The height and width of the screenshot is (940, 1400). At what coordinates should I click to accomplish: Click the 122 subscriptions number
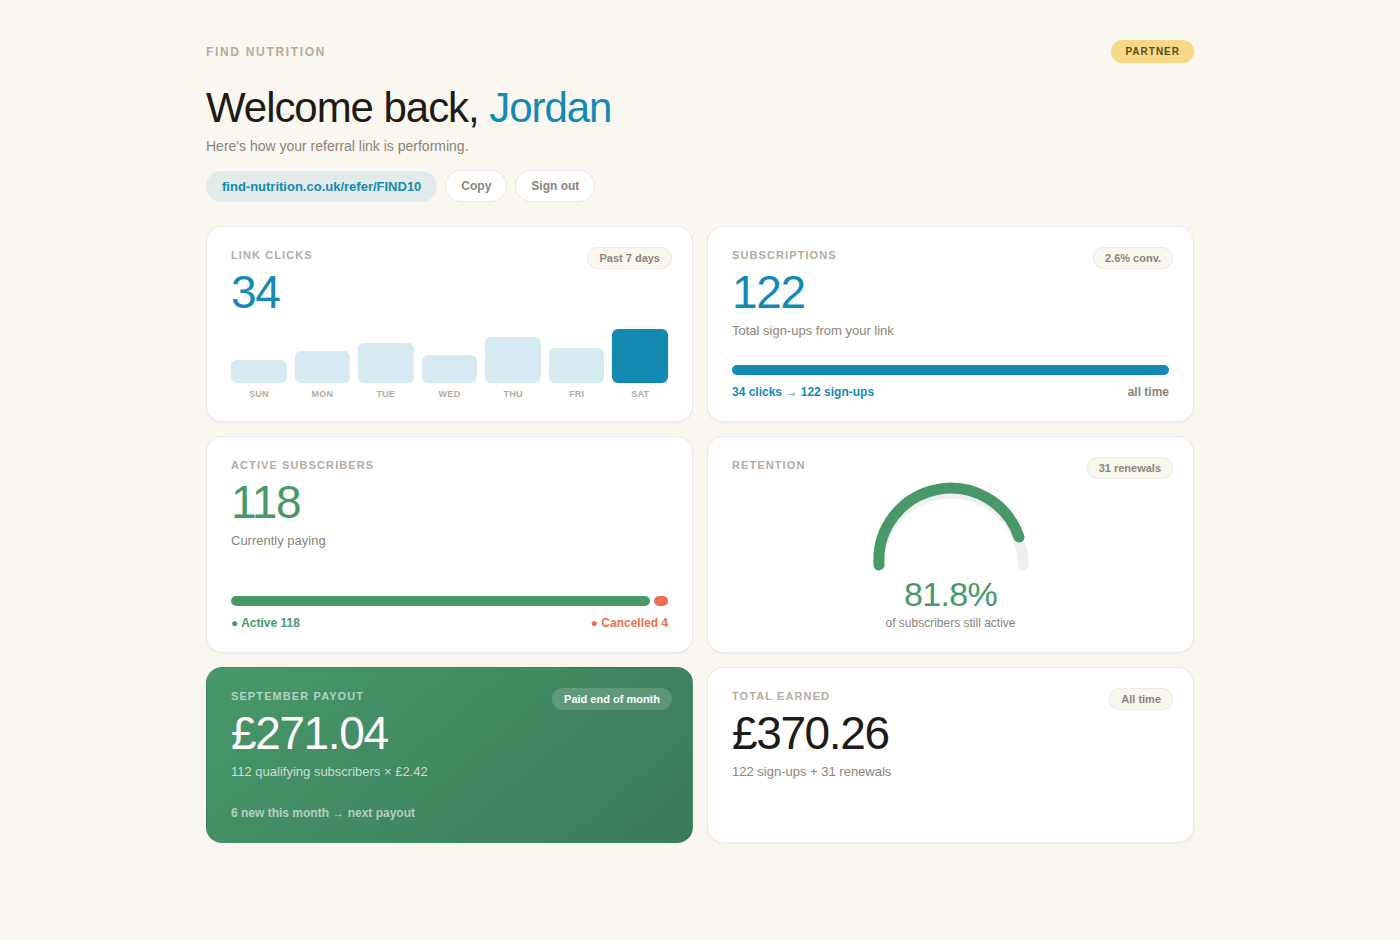coord(768,293)
